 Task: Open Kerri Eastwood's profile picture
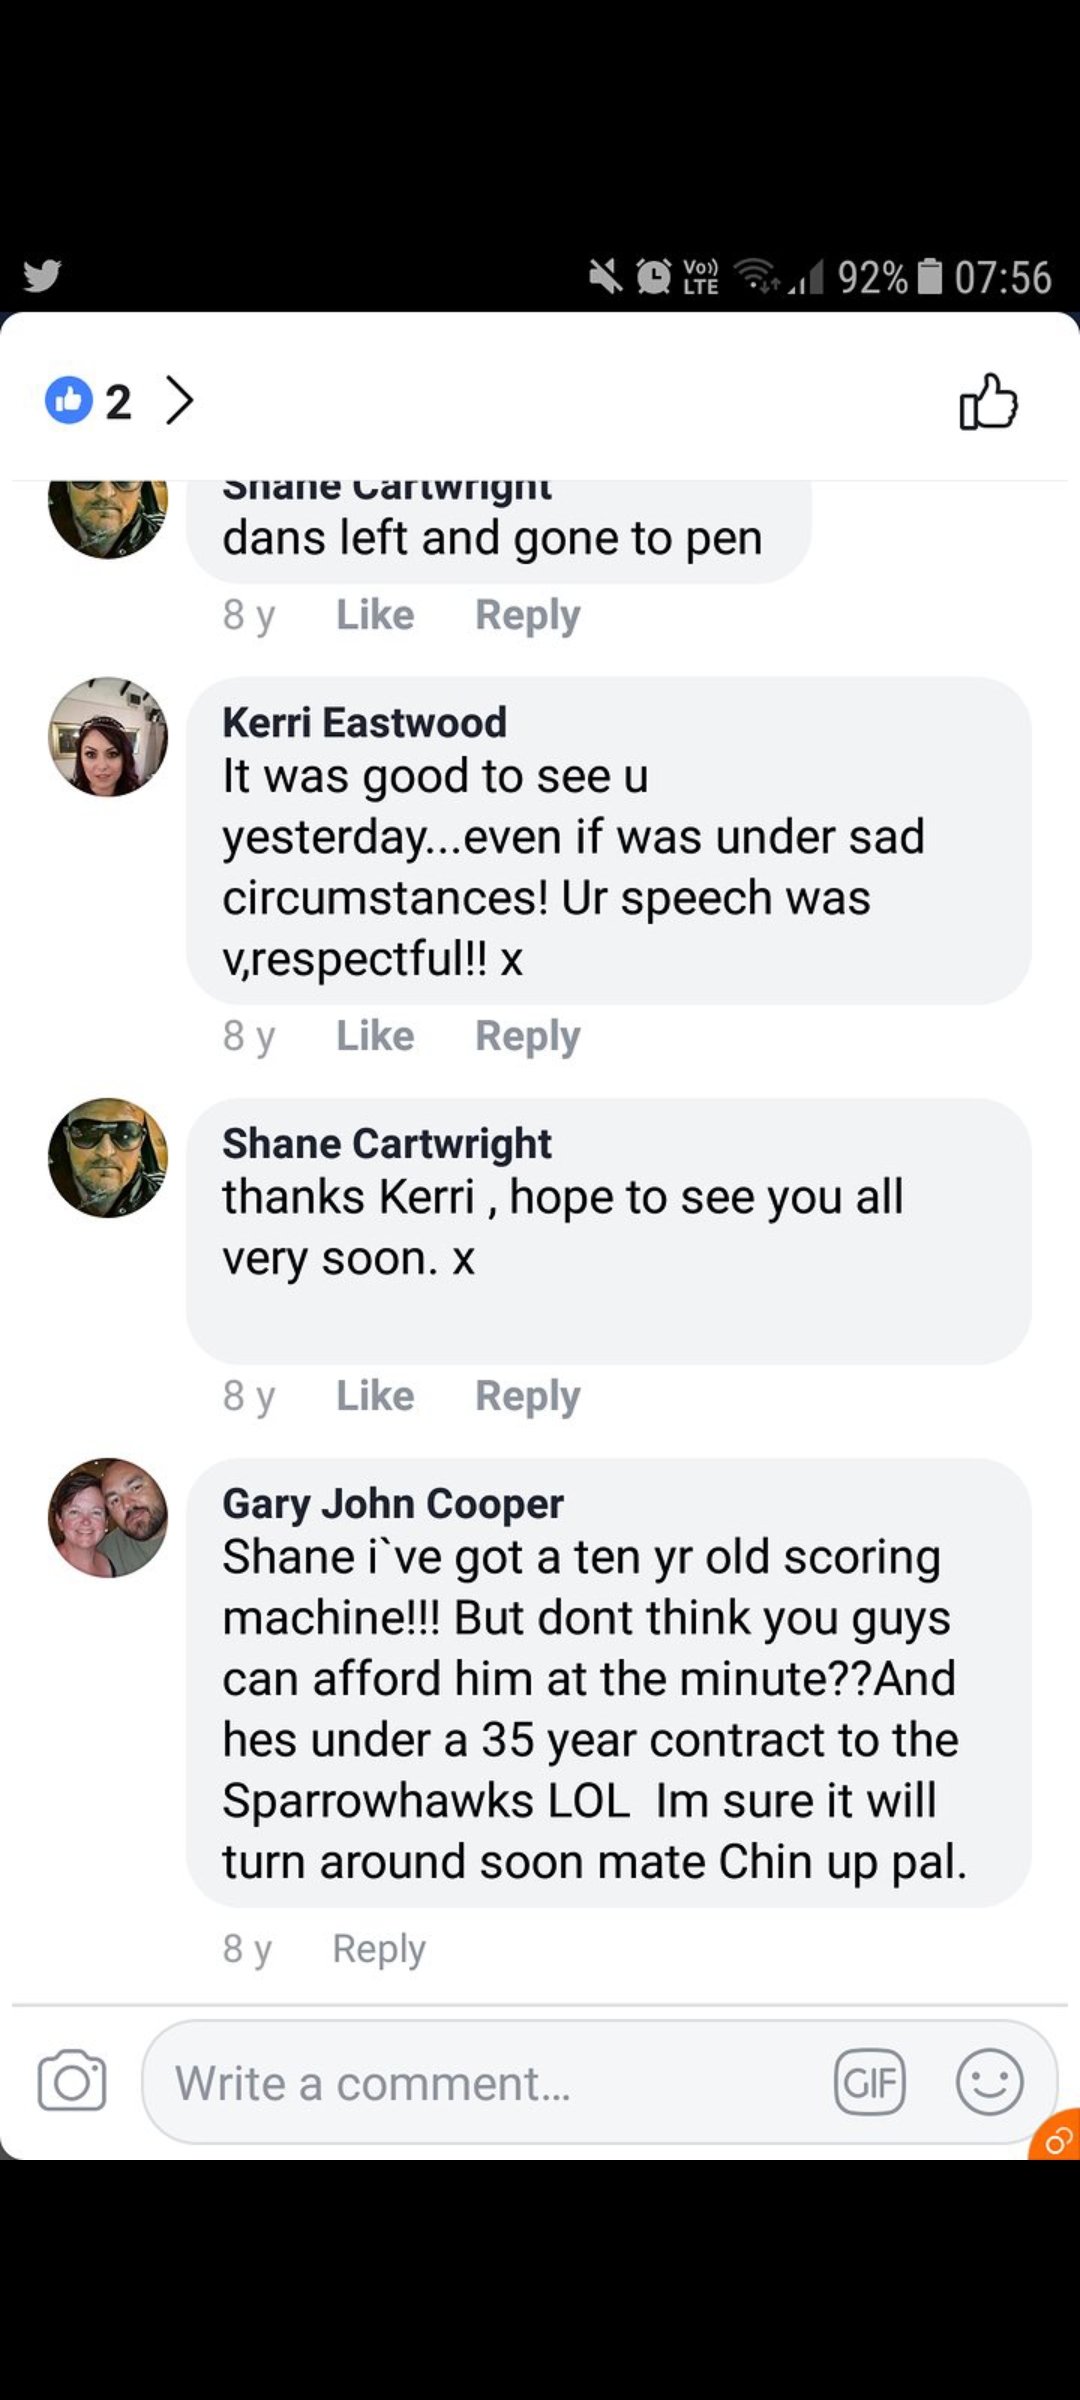tap(108, 737)
